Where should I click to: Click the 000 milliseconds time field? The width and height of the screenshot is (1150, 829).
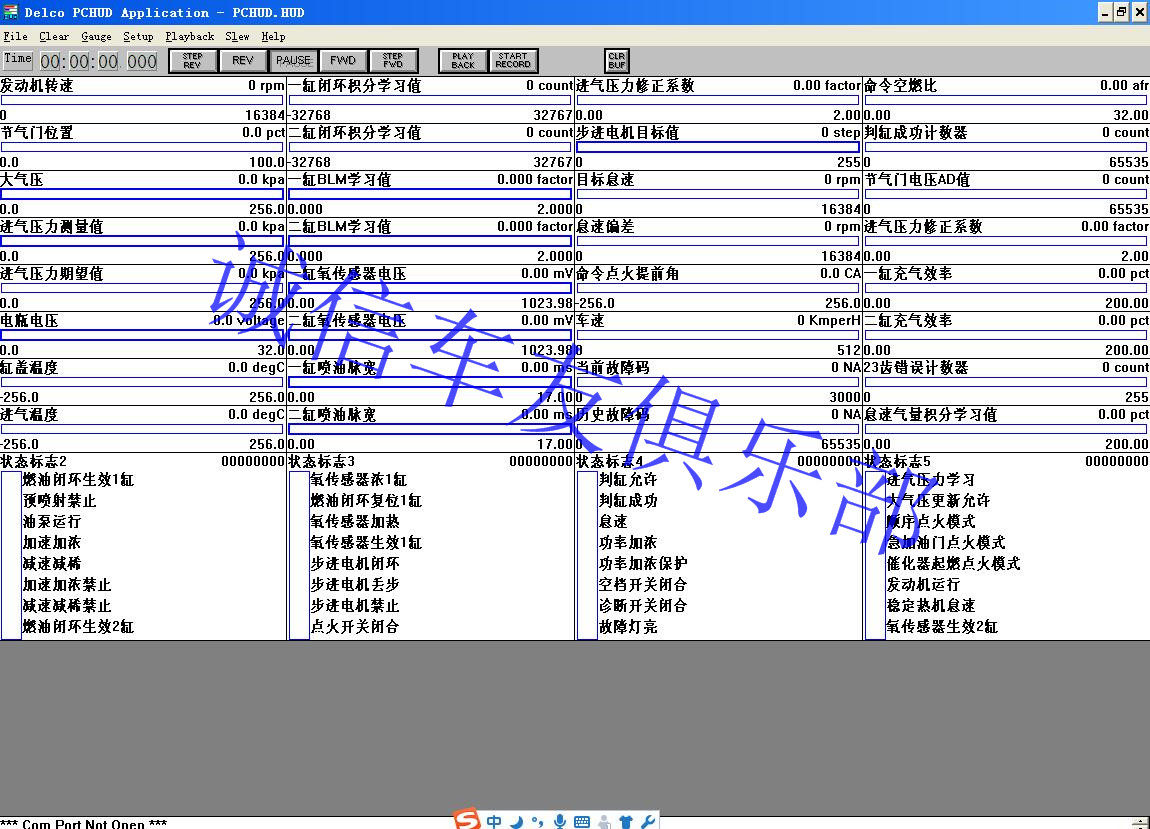pyautogui.click(x=142, y=61)
